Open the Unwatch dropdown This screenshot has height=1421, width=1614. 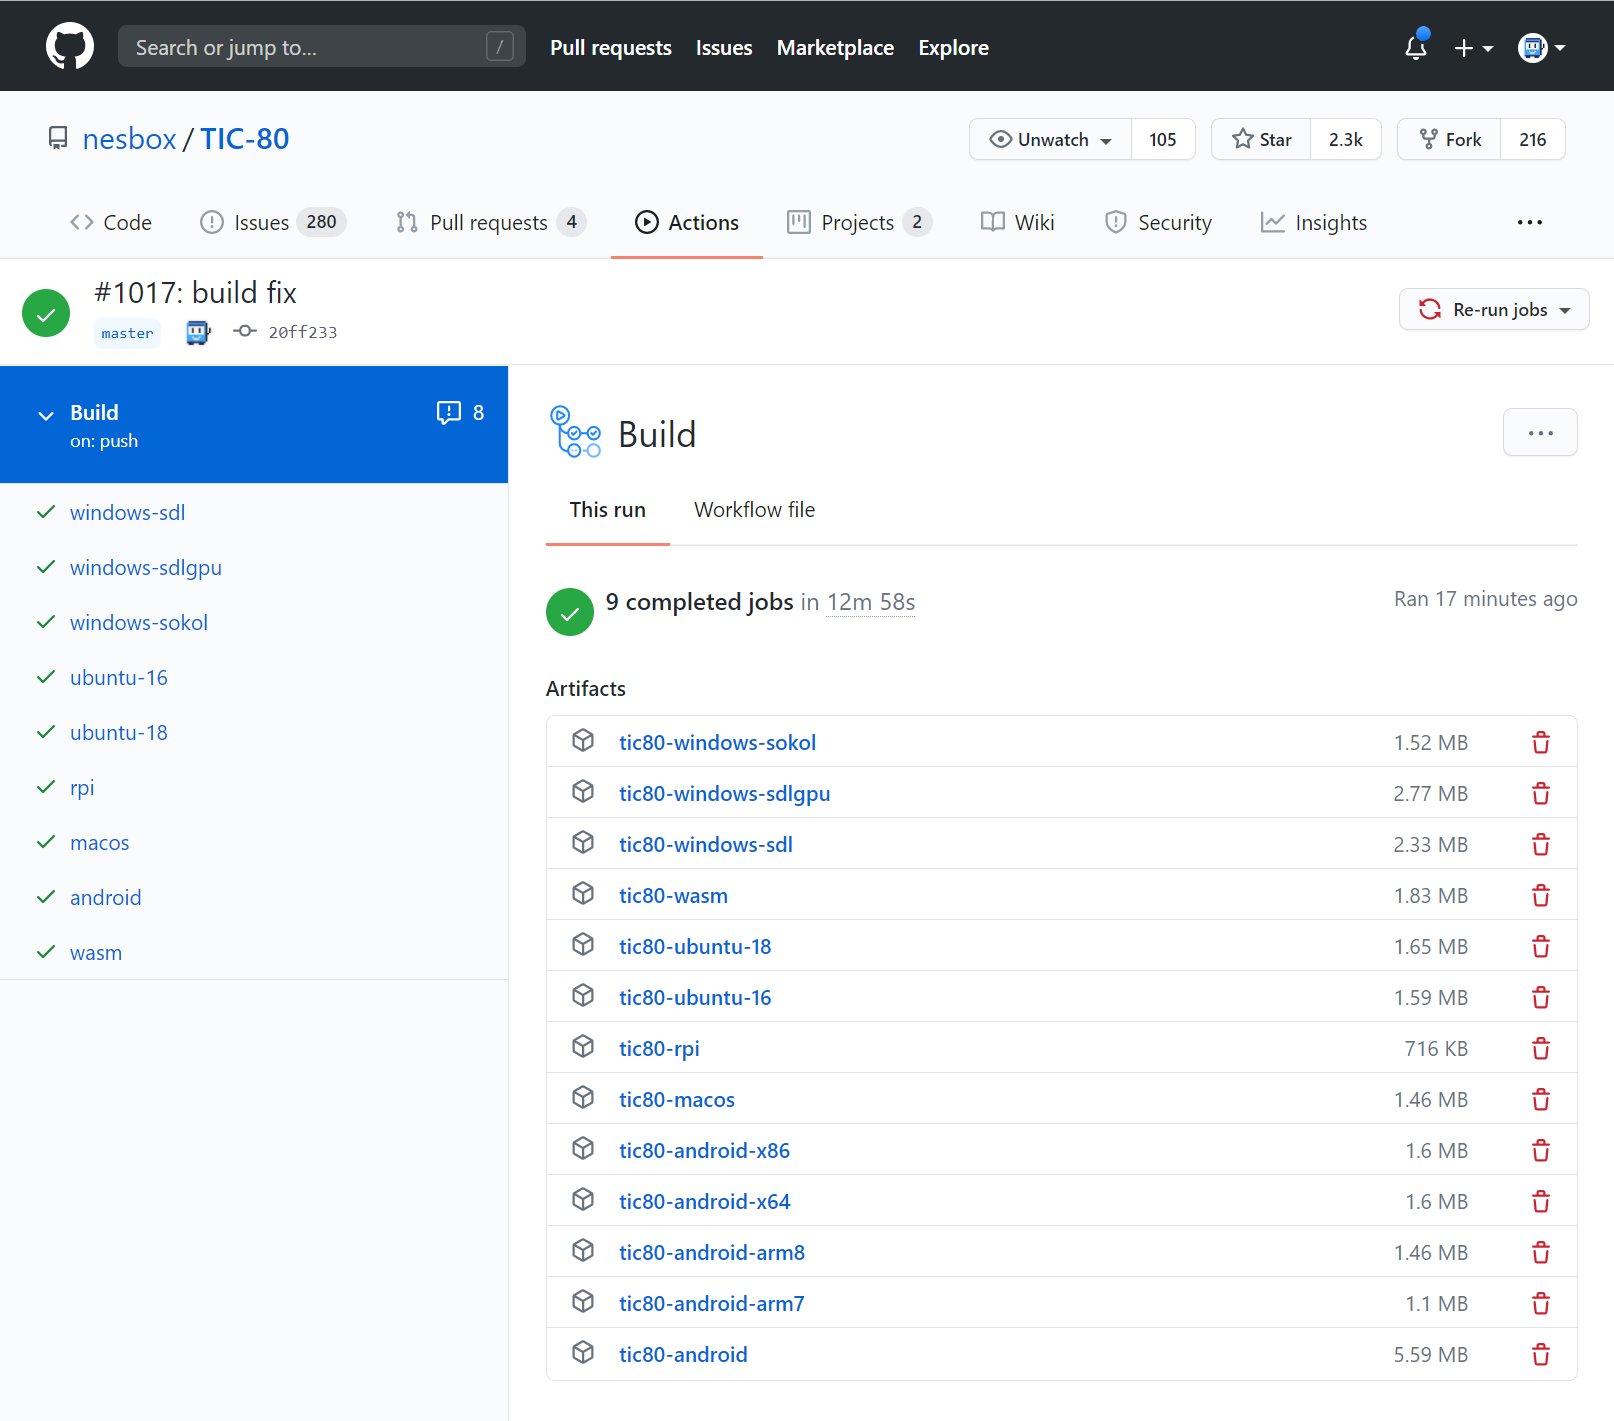[1048, 139]
